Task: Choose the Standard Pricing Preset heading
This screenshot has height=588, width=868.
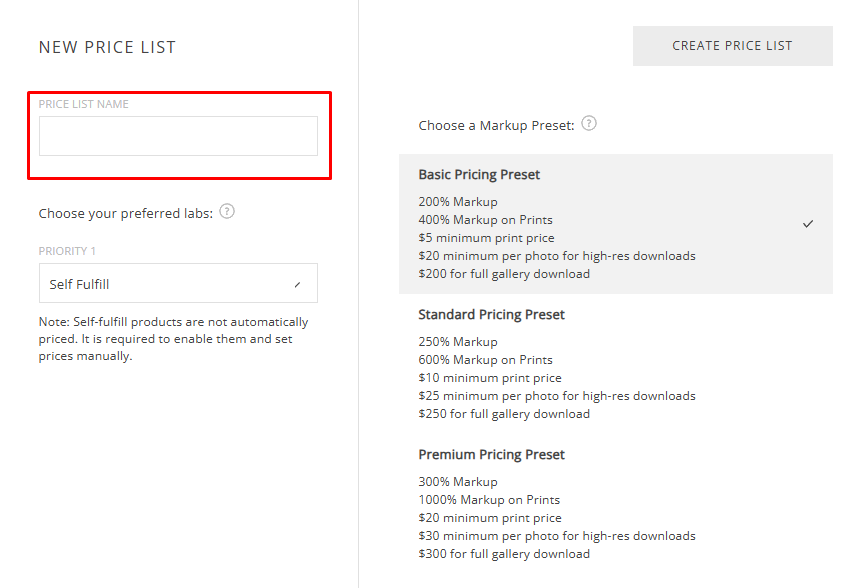Action: point(491,315)
